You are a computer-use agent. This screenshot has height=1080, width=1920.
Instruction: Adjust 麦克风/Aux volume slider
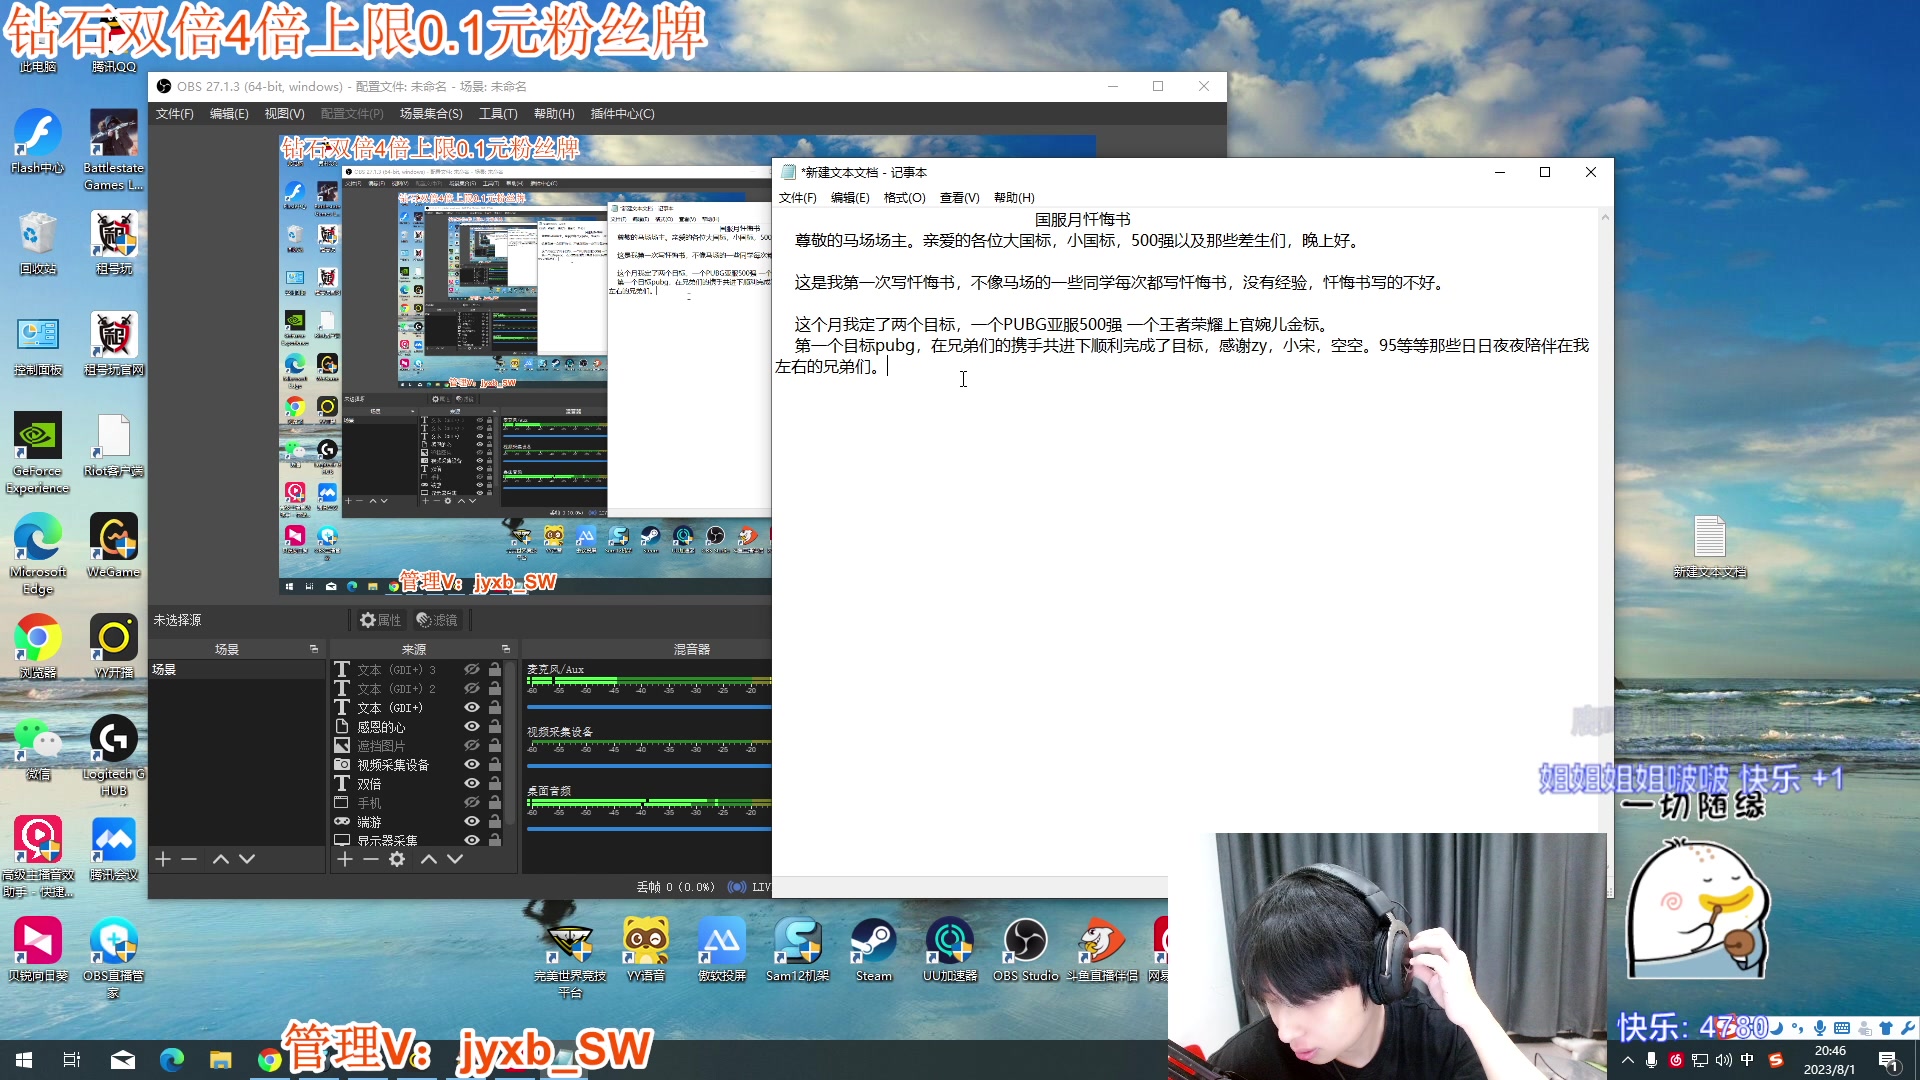pos(649,707)
